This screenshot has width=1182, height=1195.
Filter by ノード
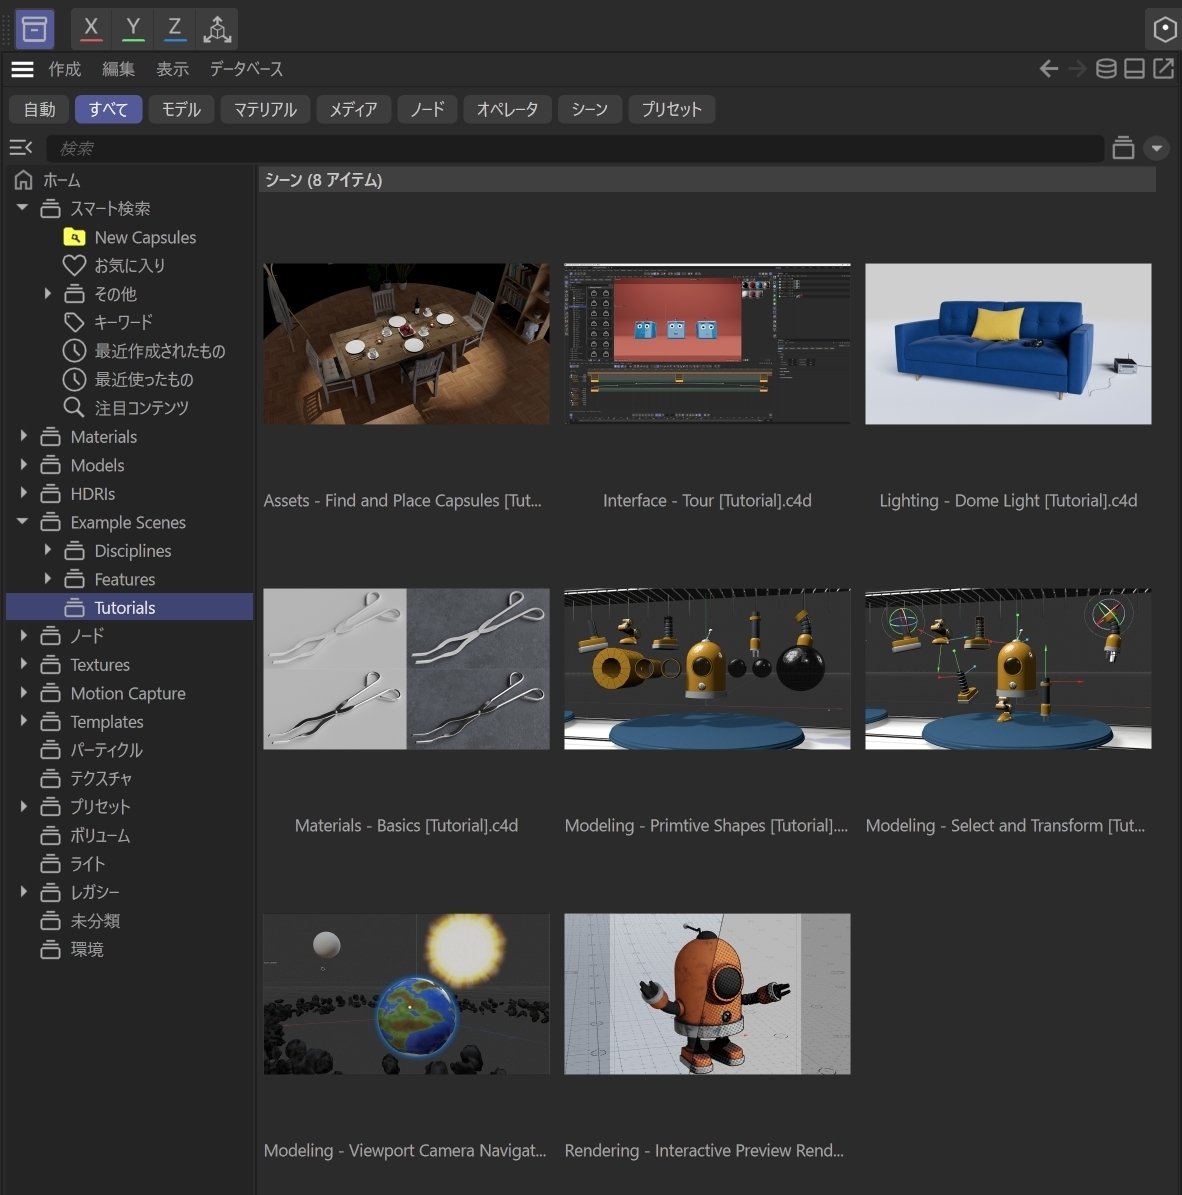[x=428, y=110]
